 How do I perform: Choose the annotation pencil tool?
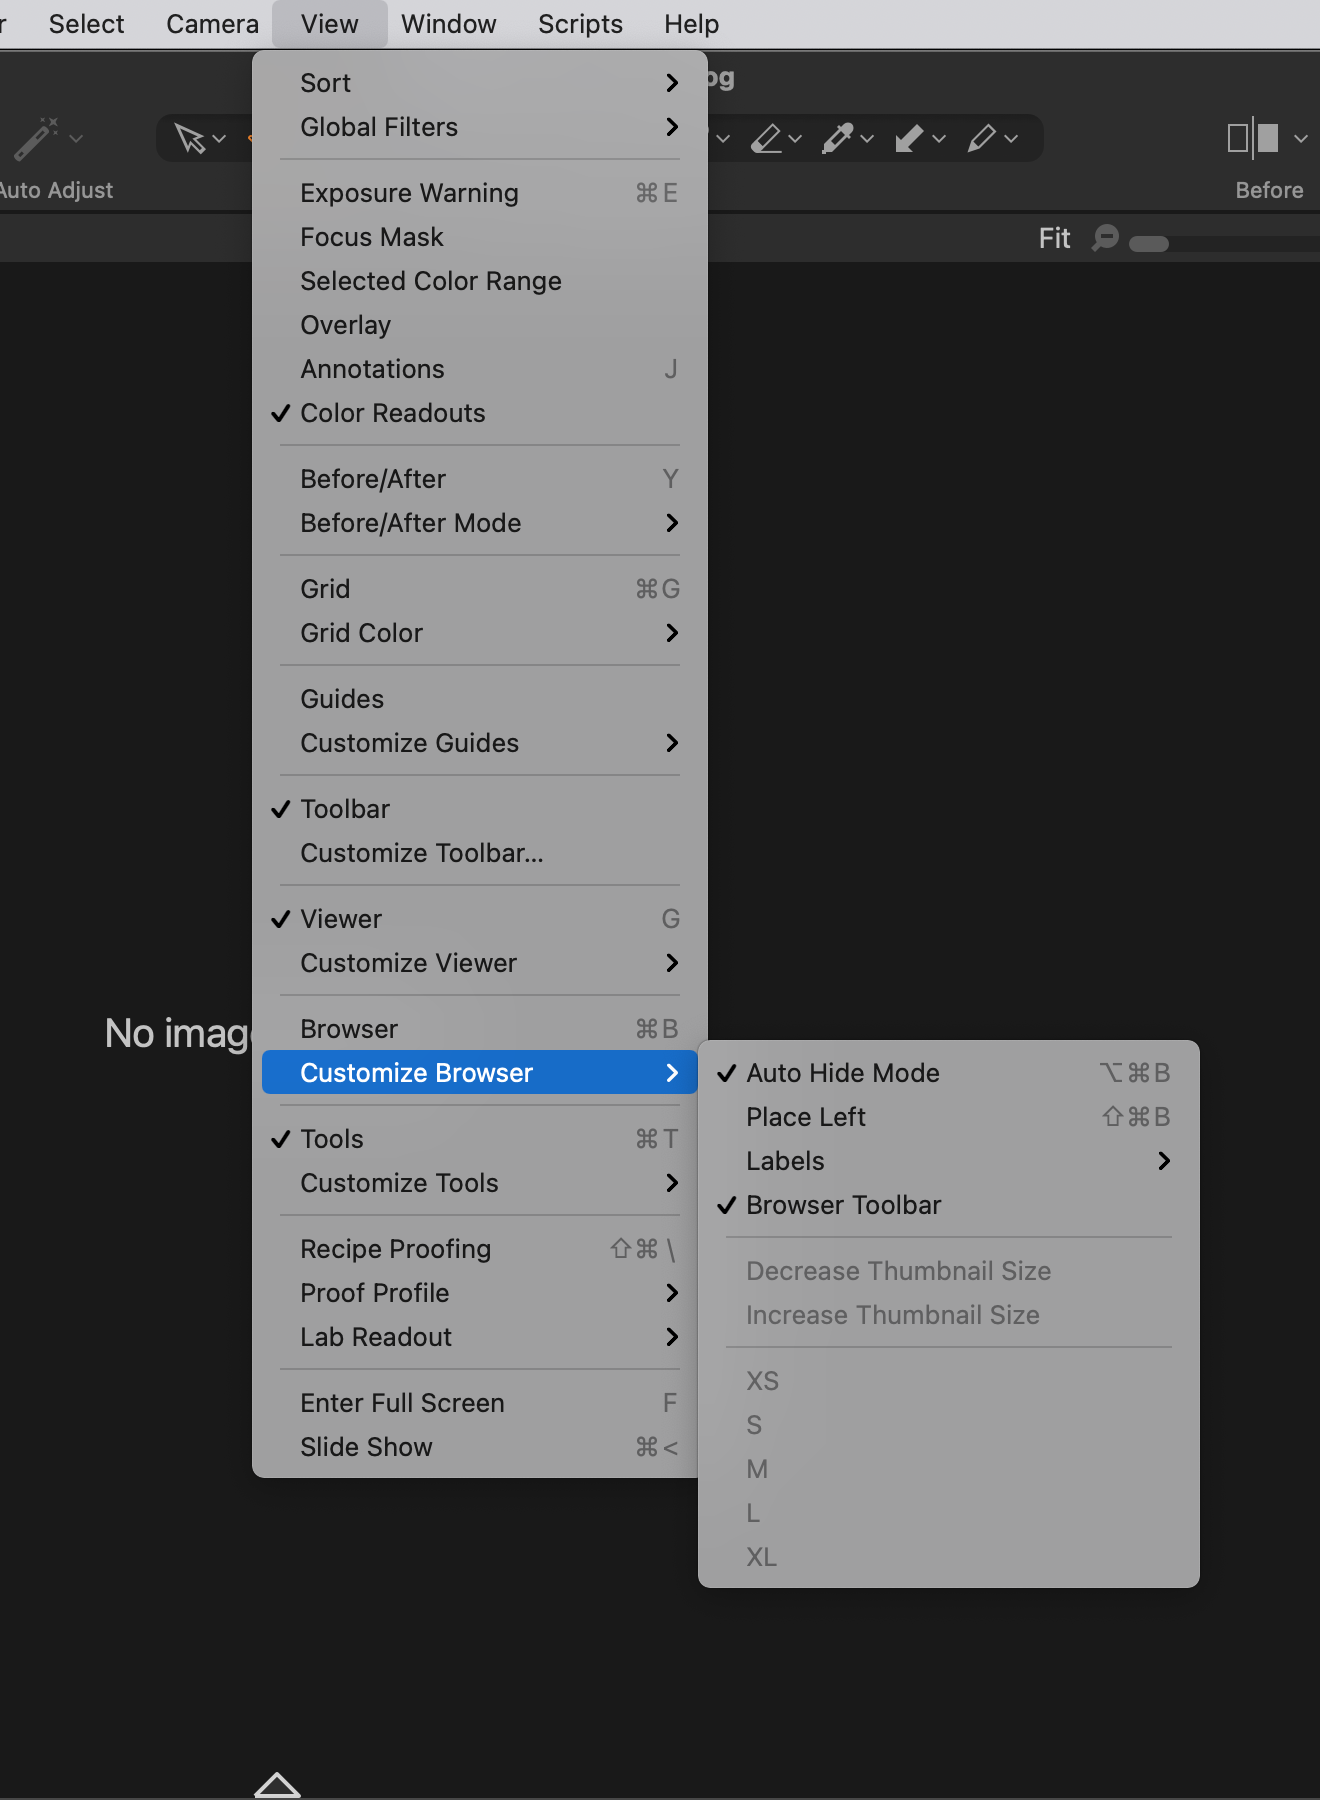point(982,138)
